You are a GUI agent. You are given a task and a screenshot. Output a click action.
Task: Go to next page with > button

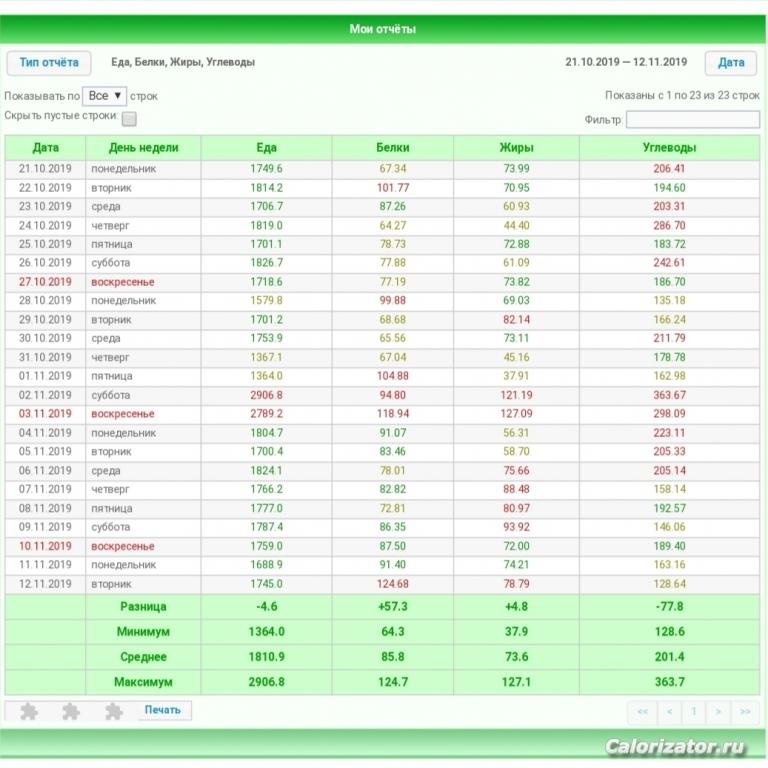click(718, 712)
